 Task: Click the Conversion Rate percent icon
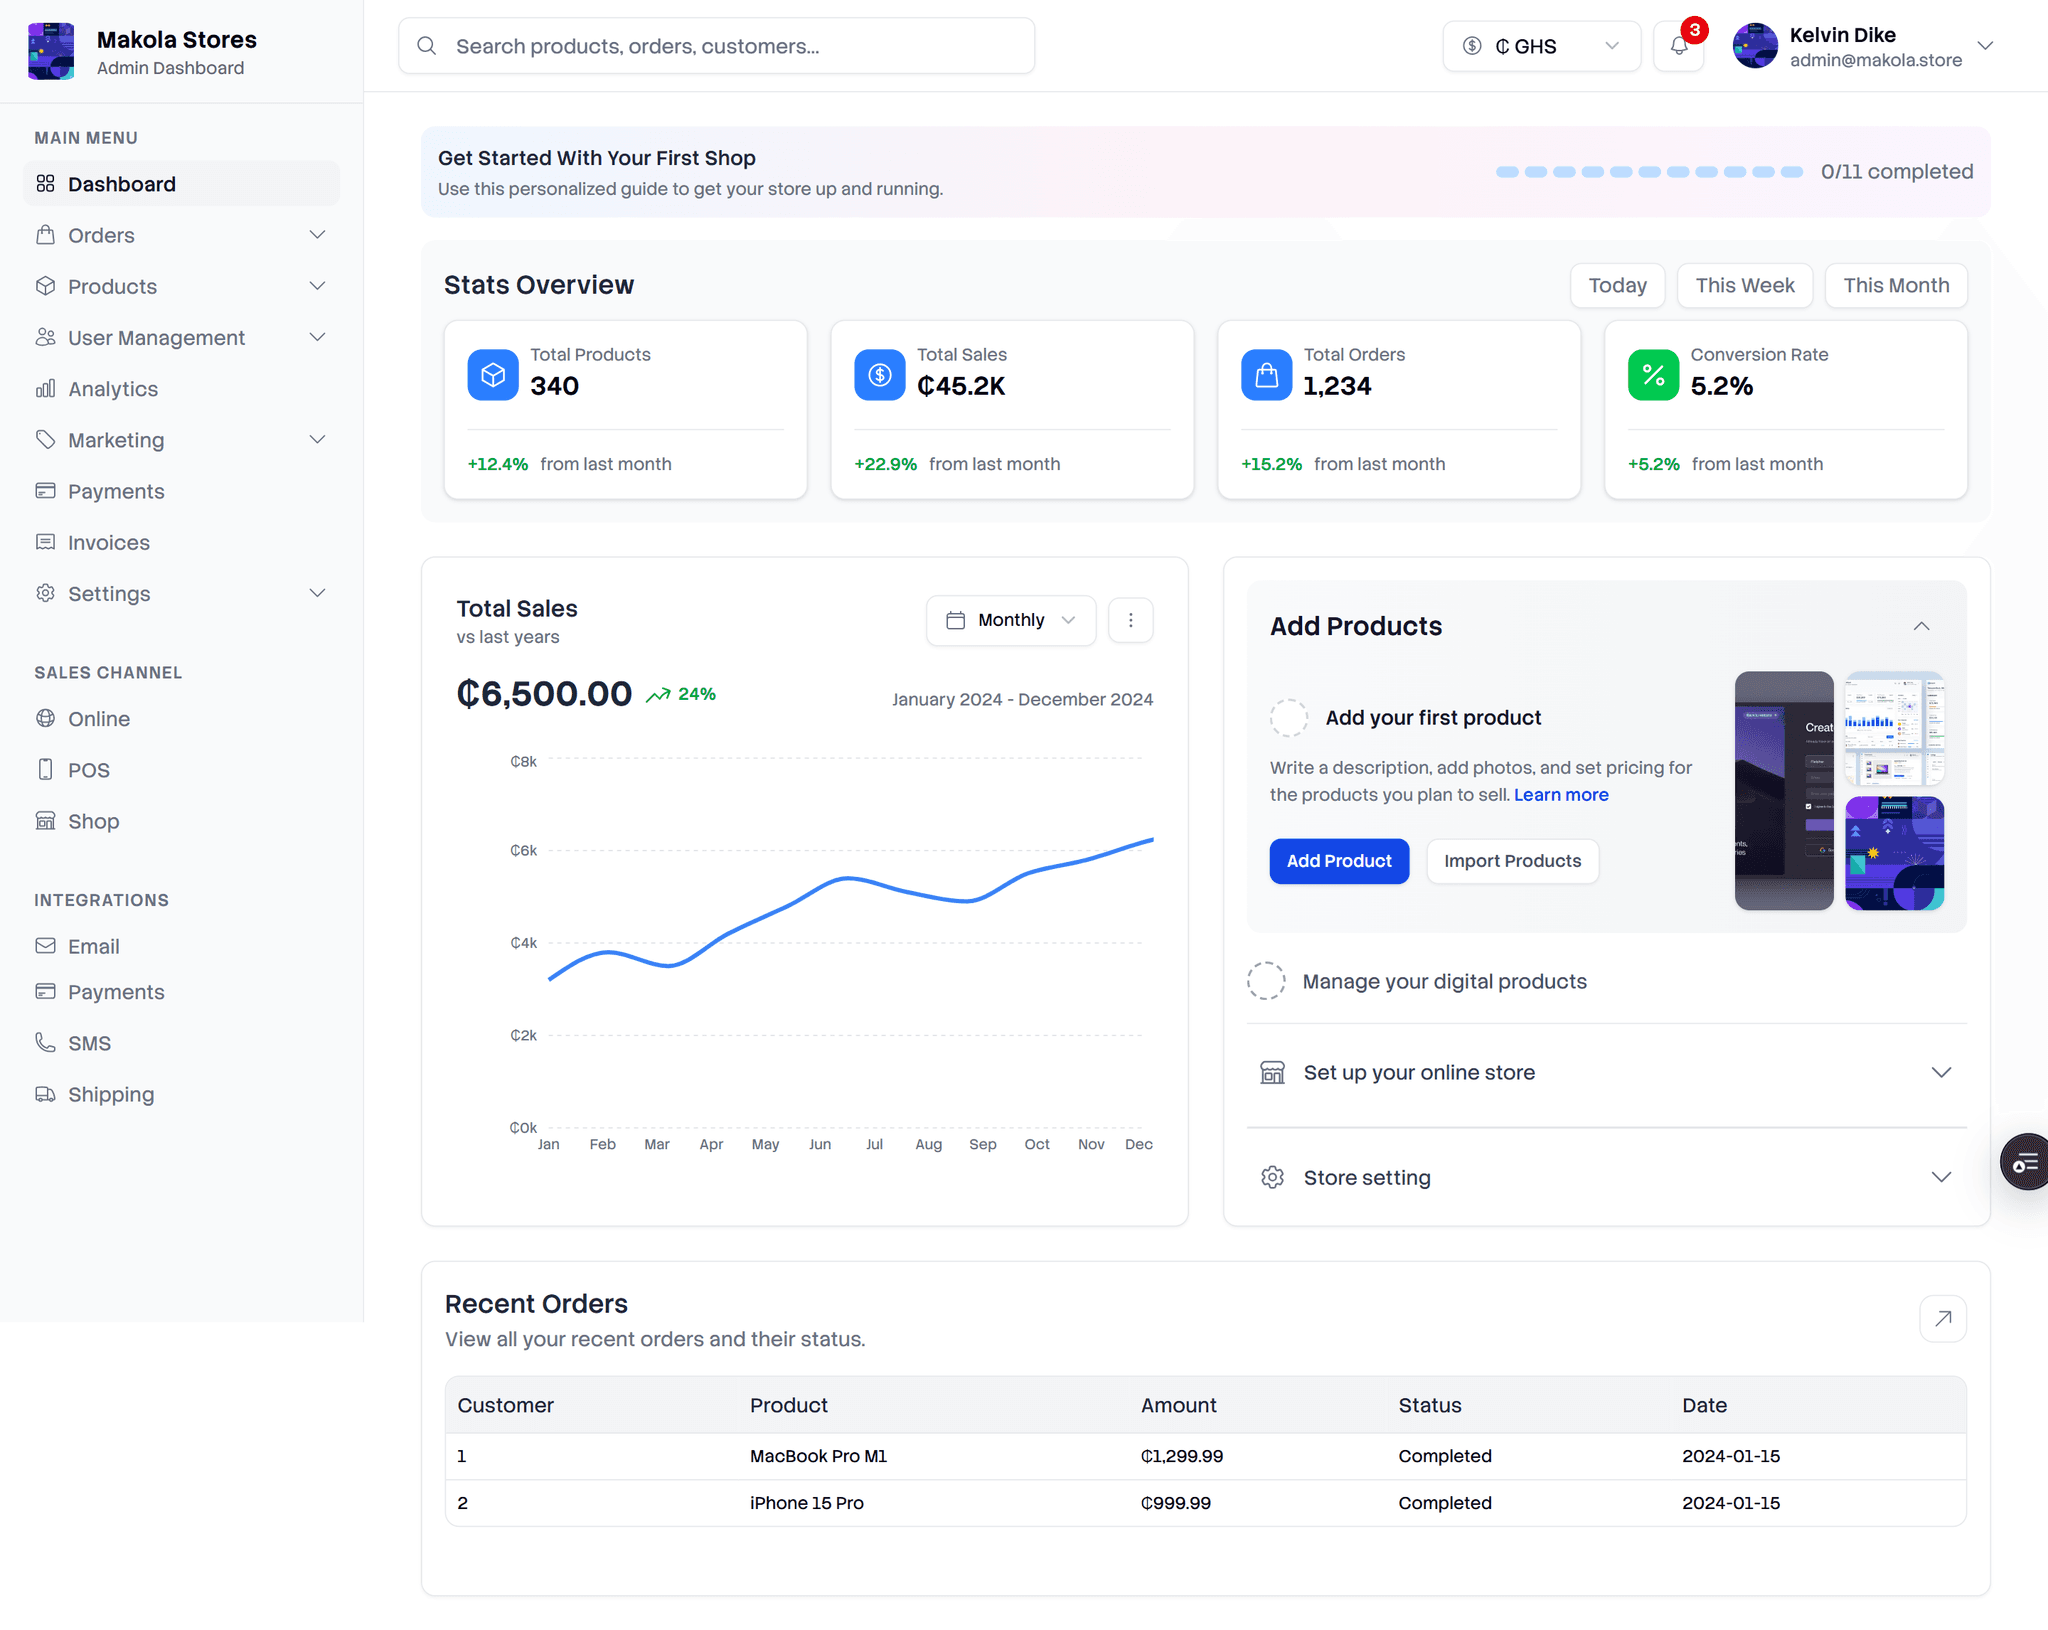(x=1653, y=375)
